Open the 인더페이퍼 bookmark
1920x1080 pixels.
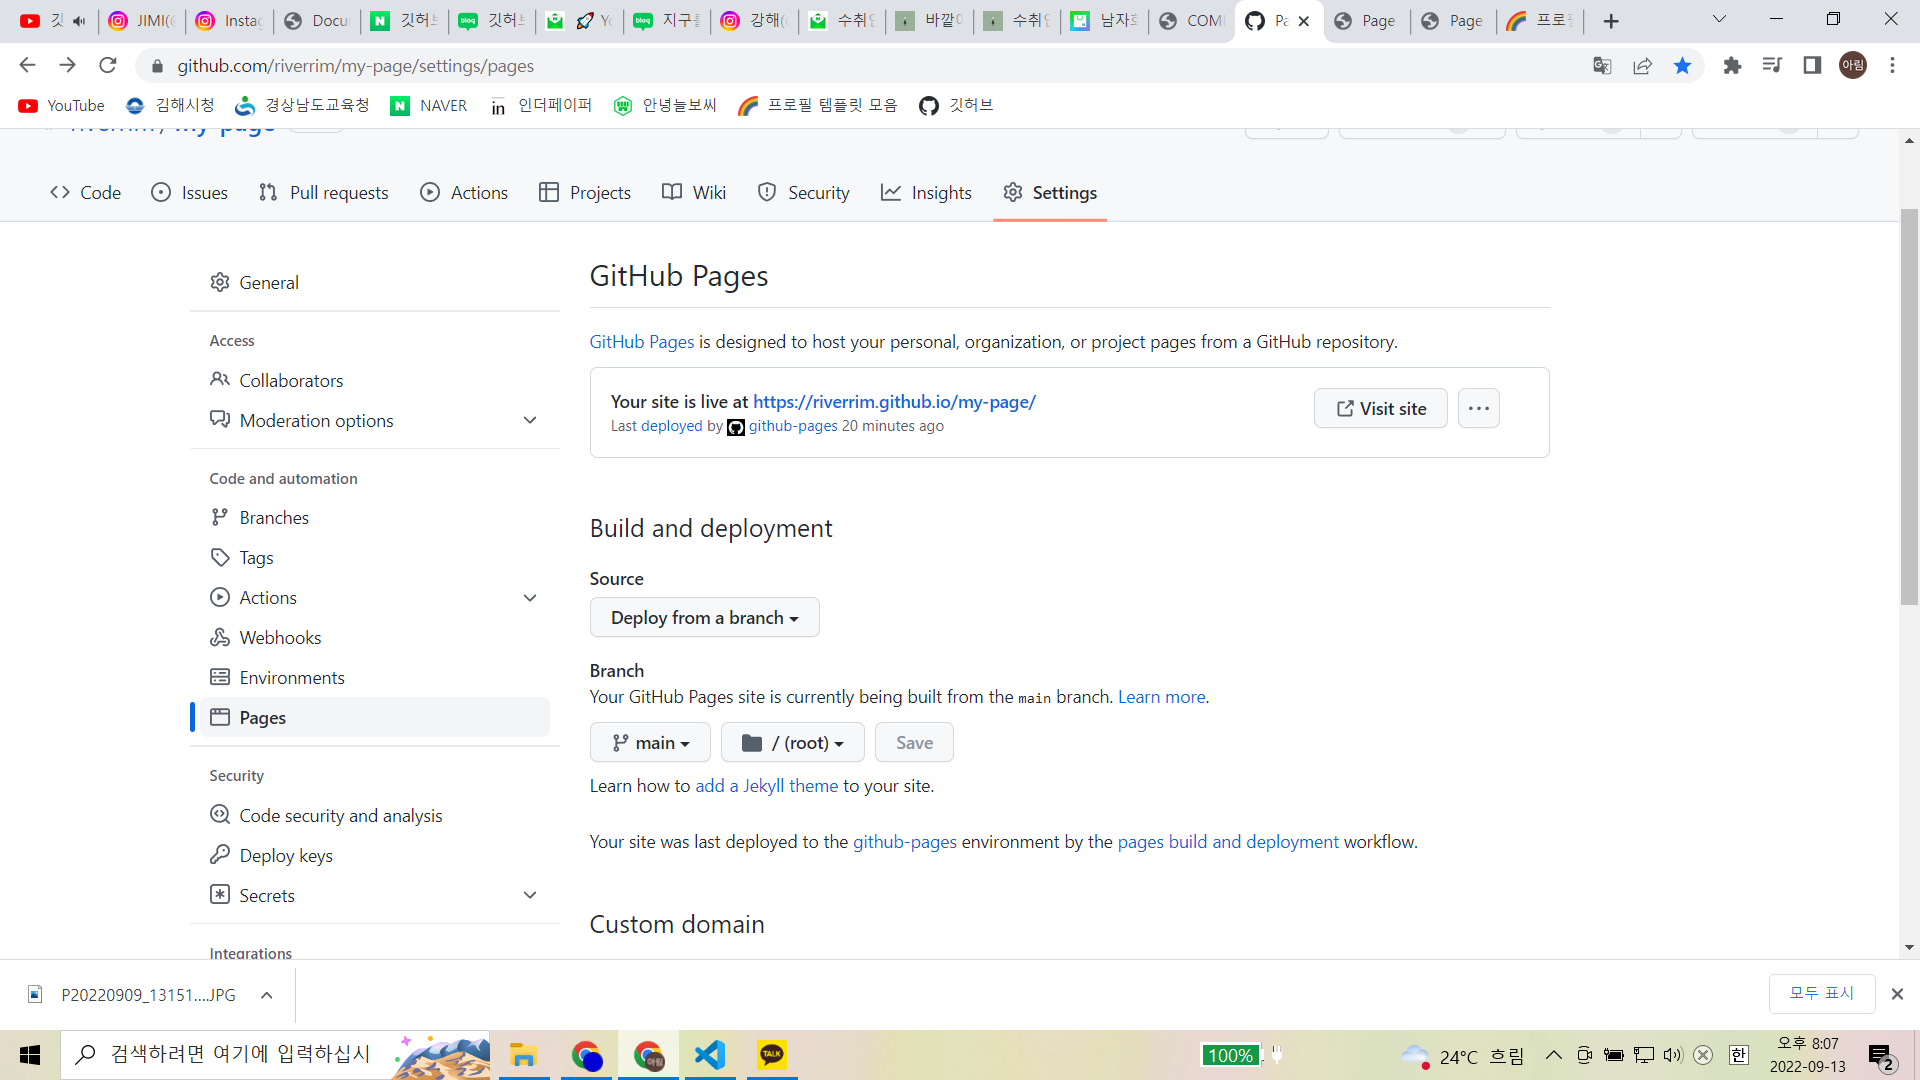[541, 105]
